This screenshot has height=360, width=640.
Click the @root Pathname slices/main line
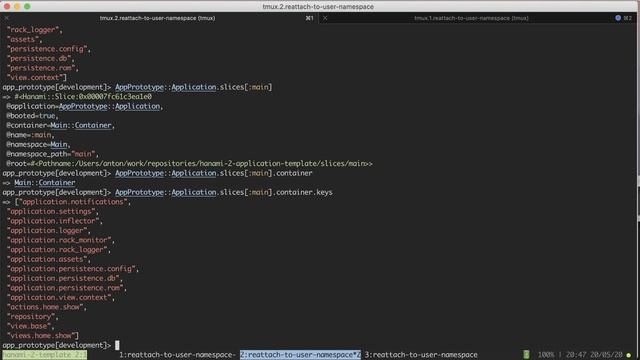point(190,164)
